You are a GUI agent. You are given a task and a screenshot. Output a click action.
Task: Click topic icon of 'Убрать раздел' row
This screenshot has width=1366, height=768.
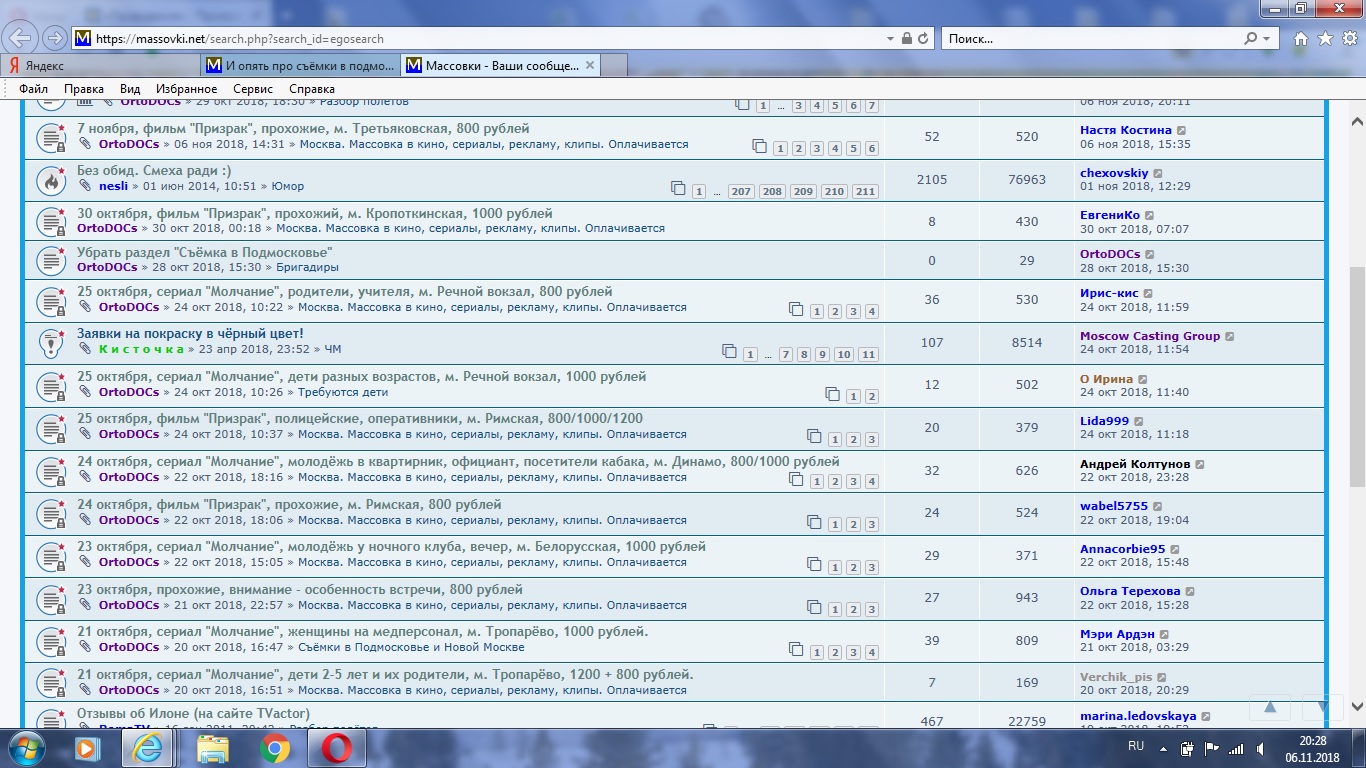point(51,260)
